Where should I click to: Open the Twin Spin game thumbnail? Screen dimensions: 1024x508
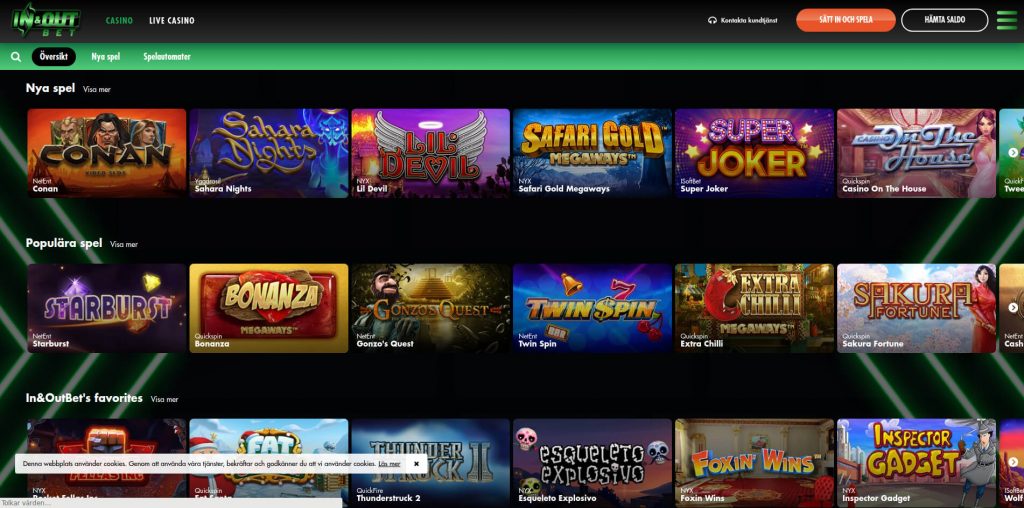pyautogui.click(x=593, y=308)
